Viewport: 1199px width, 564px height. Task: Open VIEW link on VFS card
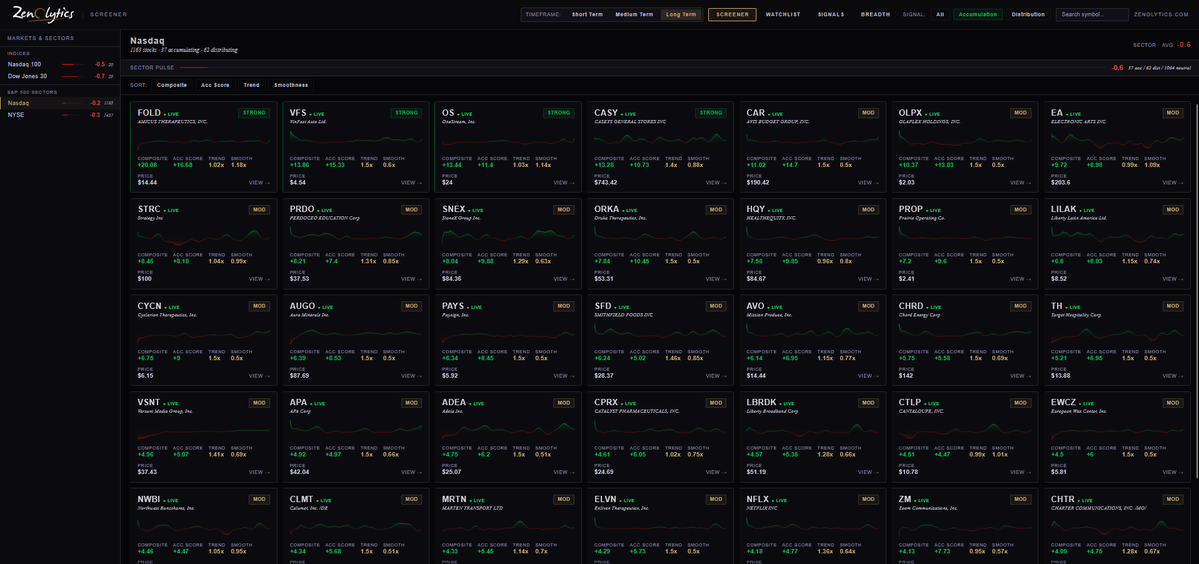tap(411, 183)
